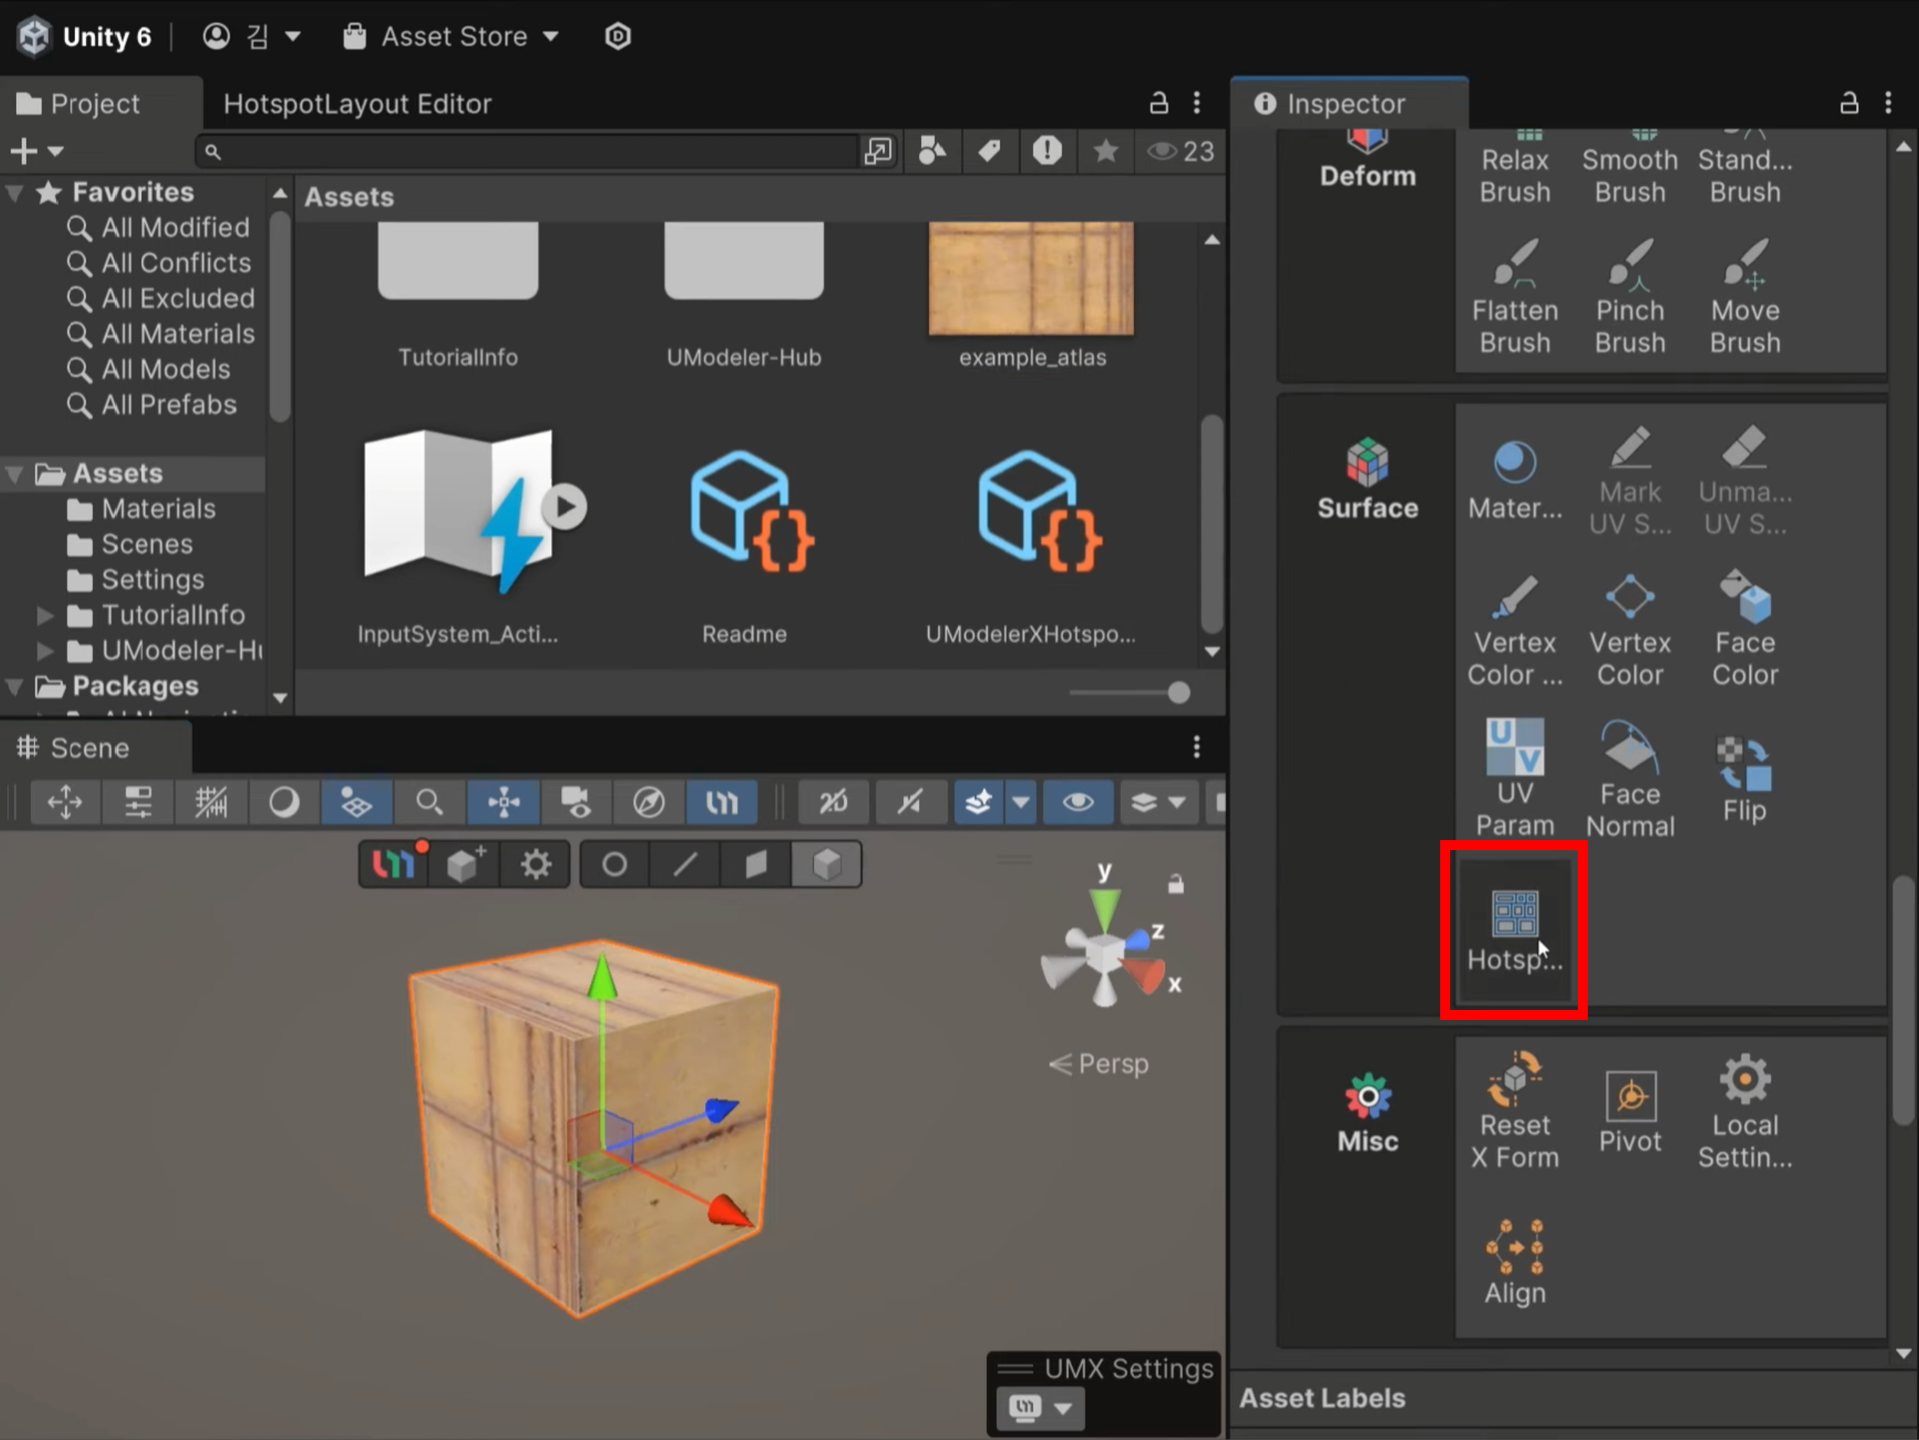Select the All Prefabs favorite search

[x=152, y=405]
